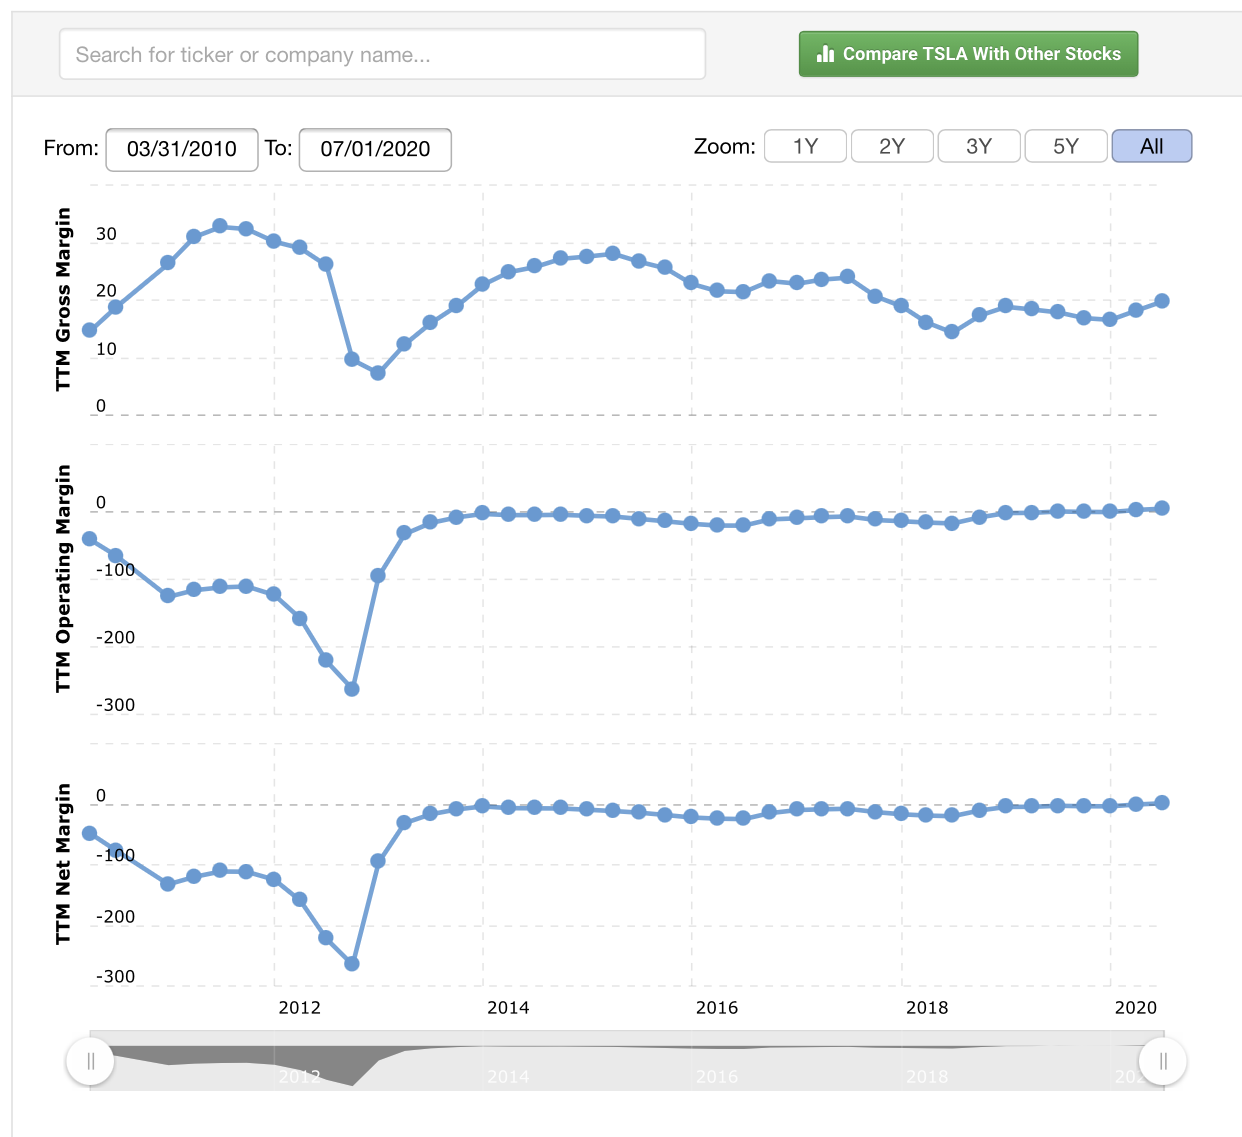This screenshot has height=1137, width=1242.
Task: Click the lowest TTM Net Margin data point
Action: (x=352, y=964)
